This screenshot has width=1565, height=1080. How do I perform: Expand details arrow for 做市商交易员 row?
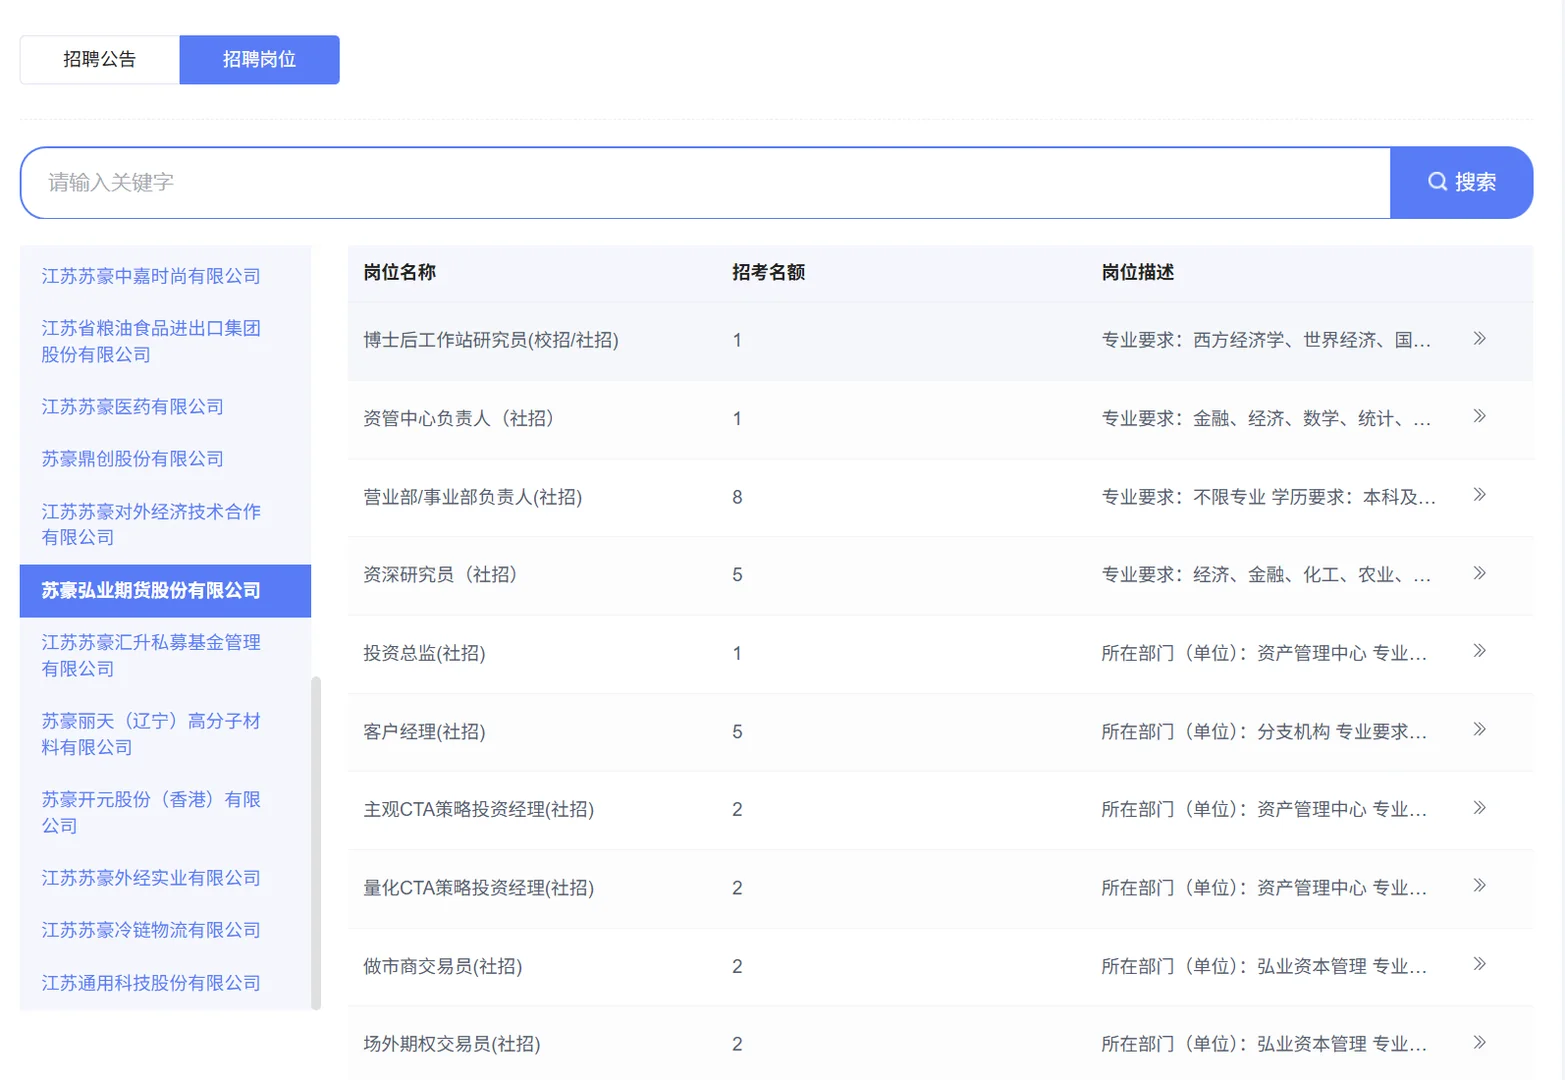(x=1479, y=964)
